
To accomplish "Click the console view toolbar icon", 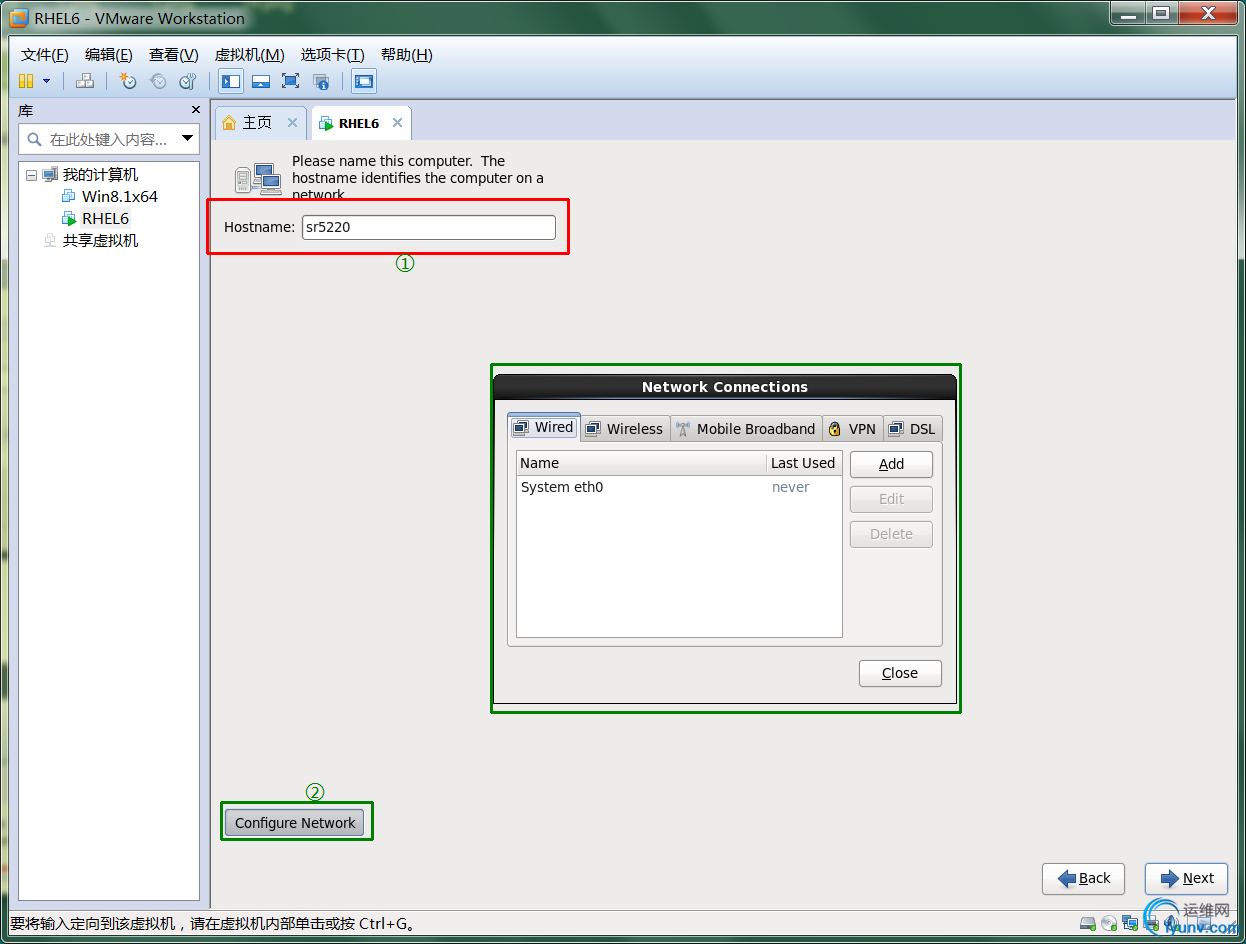I will click(364, 81).
